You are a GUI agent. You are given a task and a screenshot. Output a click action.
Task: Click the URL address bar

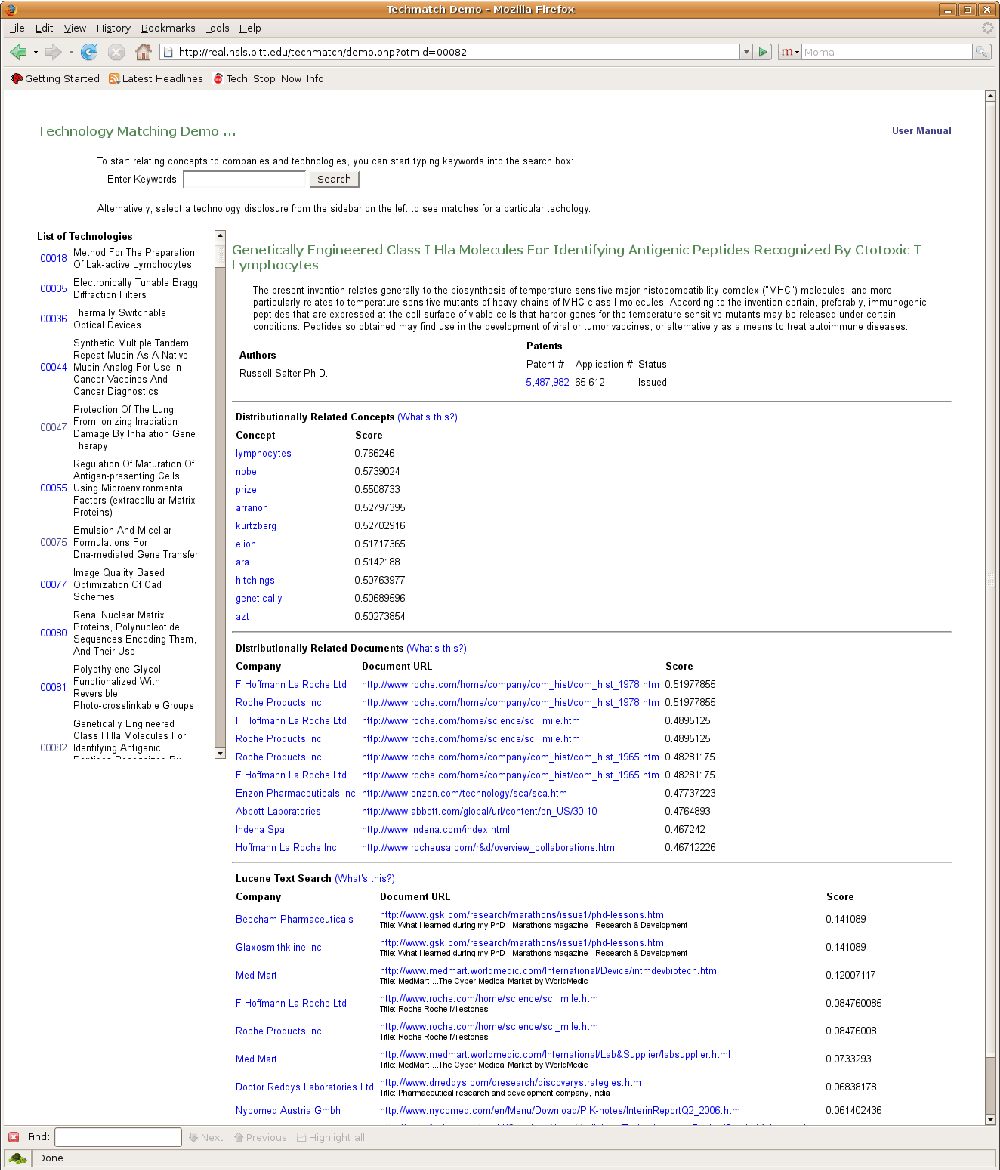coord(448,52)
